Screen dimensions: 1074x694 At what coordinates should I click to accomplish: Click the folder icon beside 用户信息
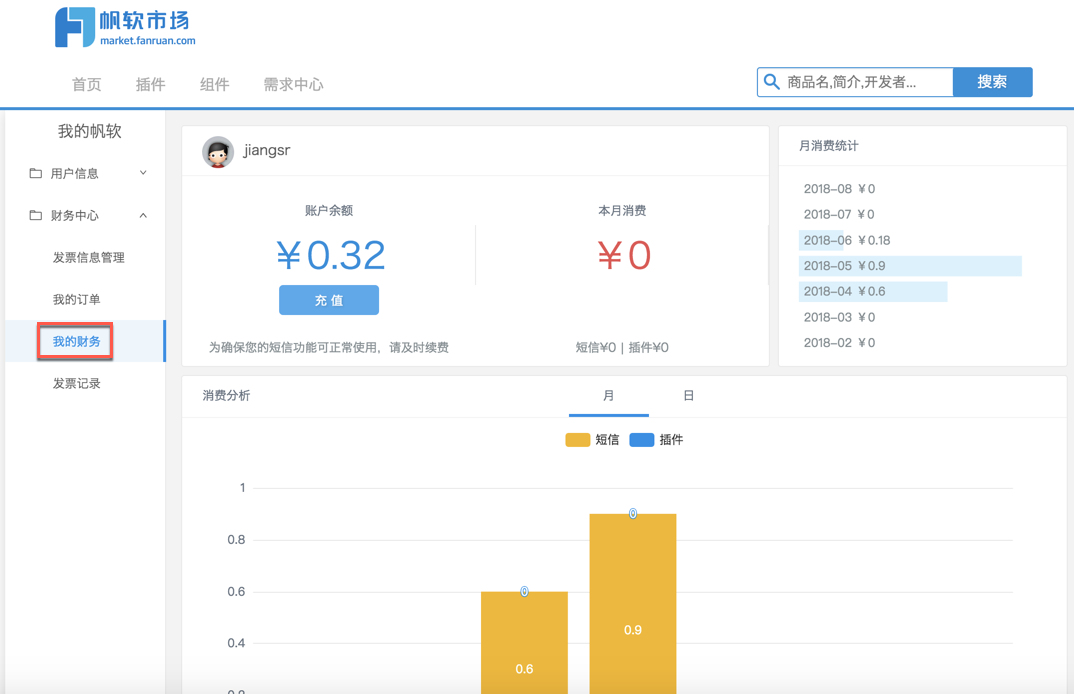point(36,173)
